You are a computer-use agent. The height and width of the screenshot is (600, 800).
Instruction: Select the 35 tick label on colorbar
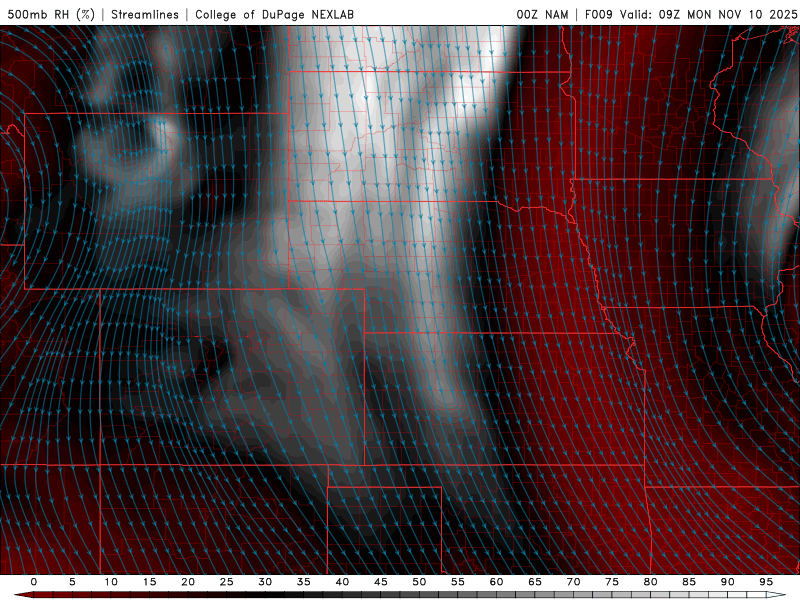coord(303,582)
